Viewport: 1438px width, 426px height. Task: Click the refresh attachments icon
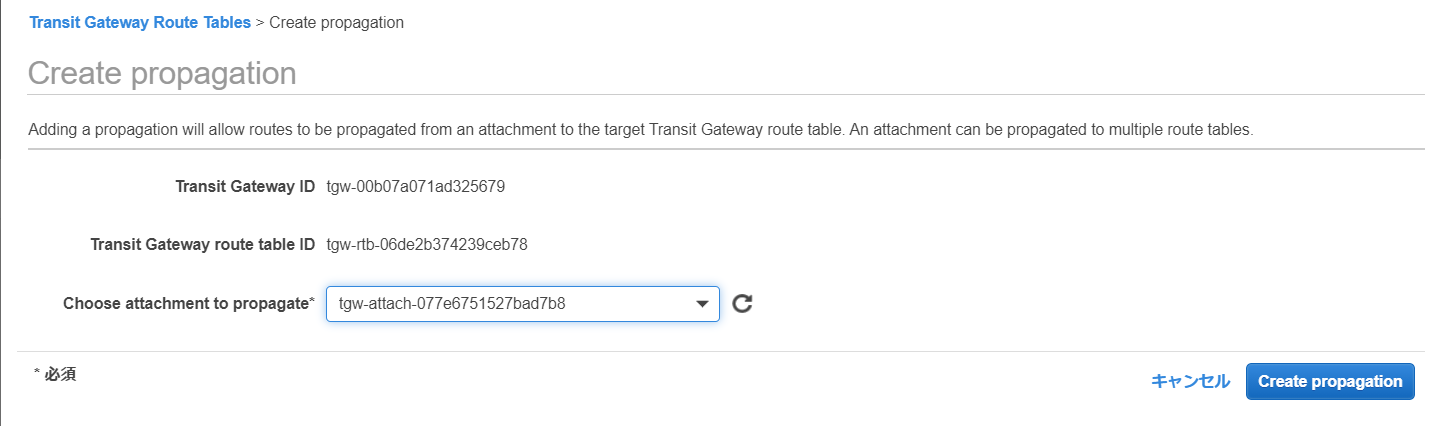(x=741, y=304)
